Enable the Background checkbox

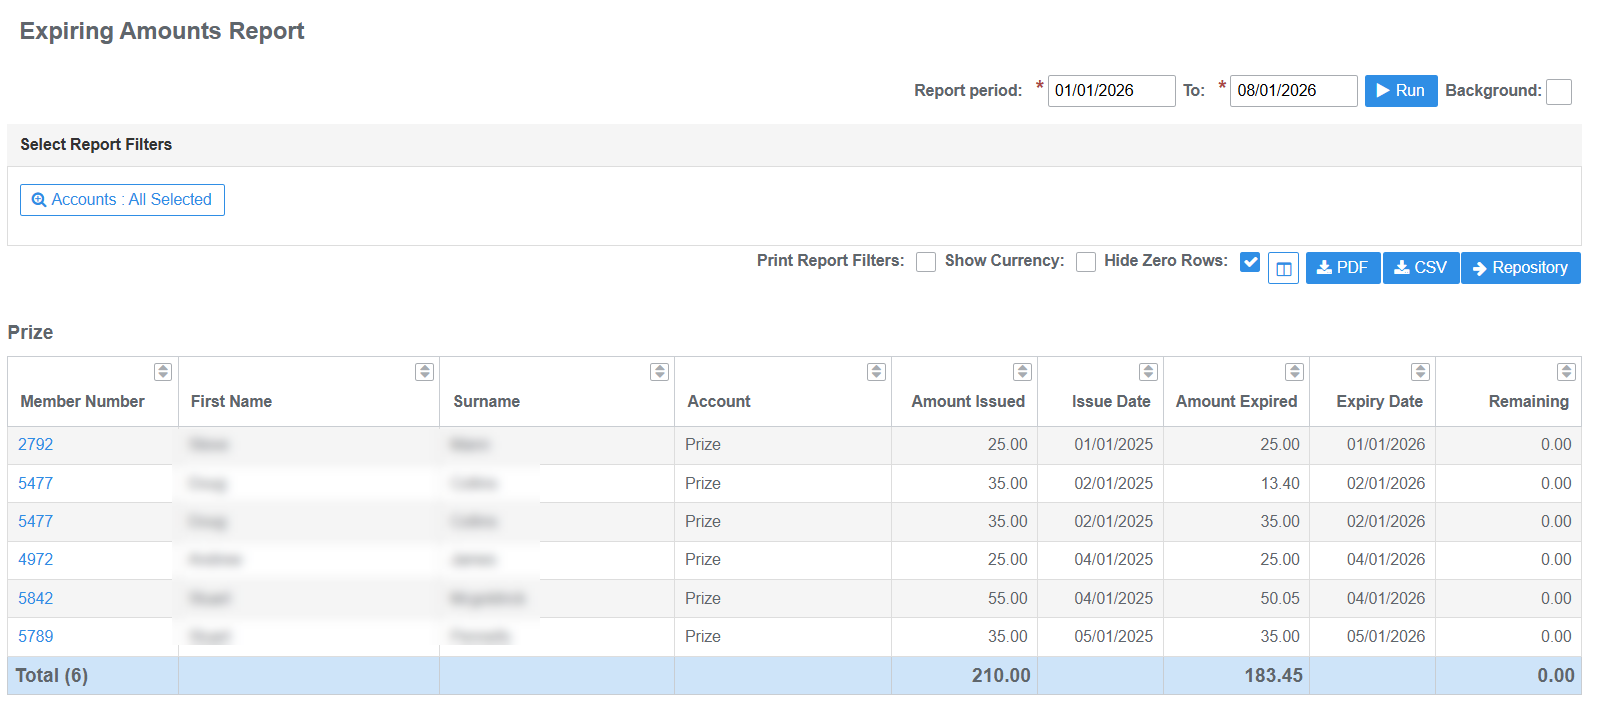(1559, 92)
